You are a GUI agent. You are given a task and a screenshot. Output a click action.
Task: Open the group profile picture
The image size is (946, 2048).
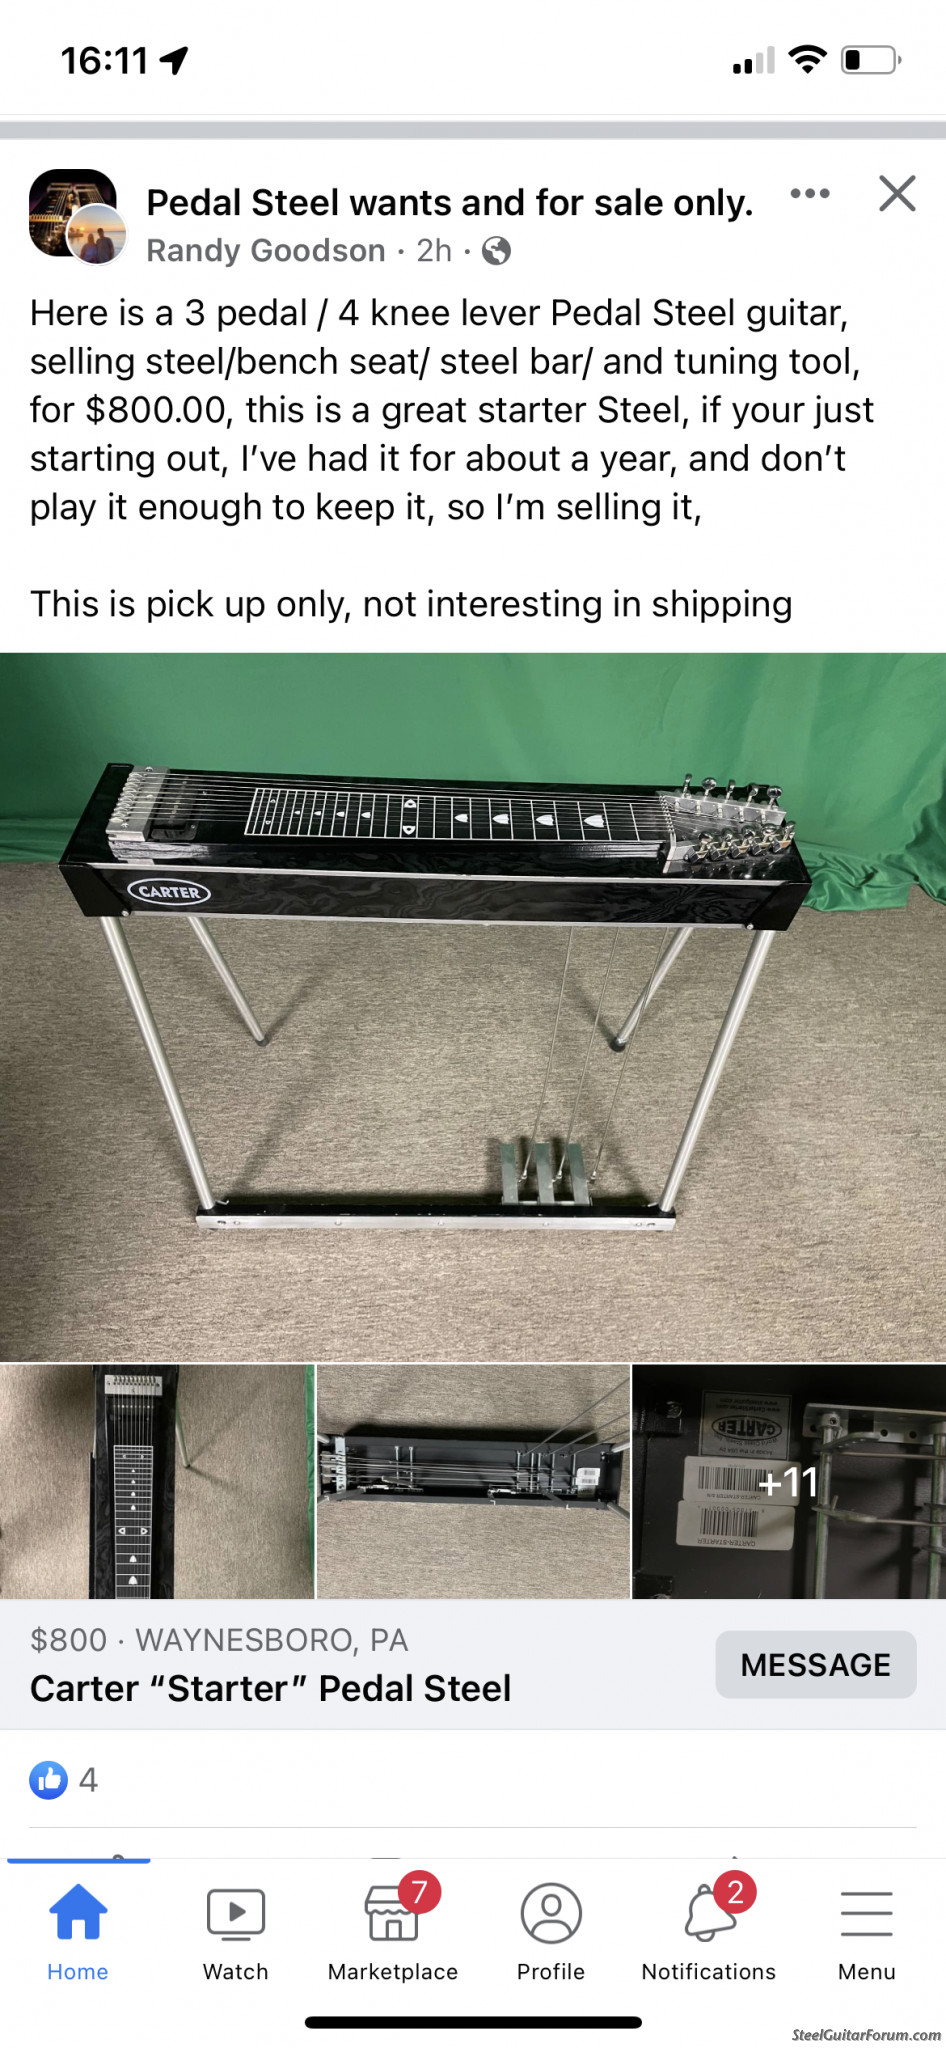[x=72, y=213]
